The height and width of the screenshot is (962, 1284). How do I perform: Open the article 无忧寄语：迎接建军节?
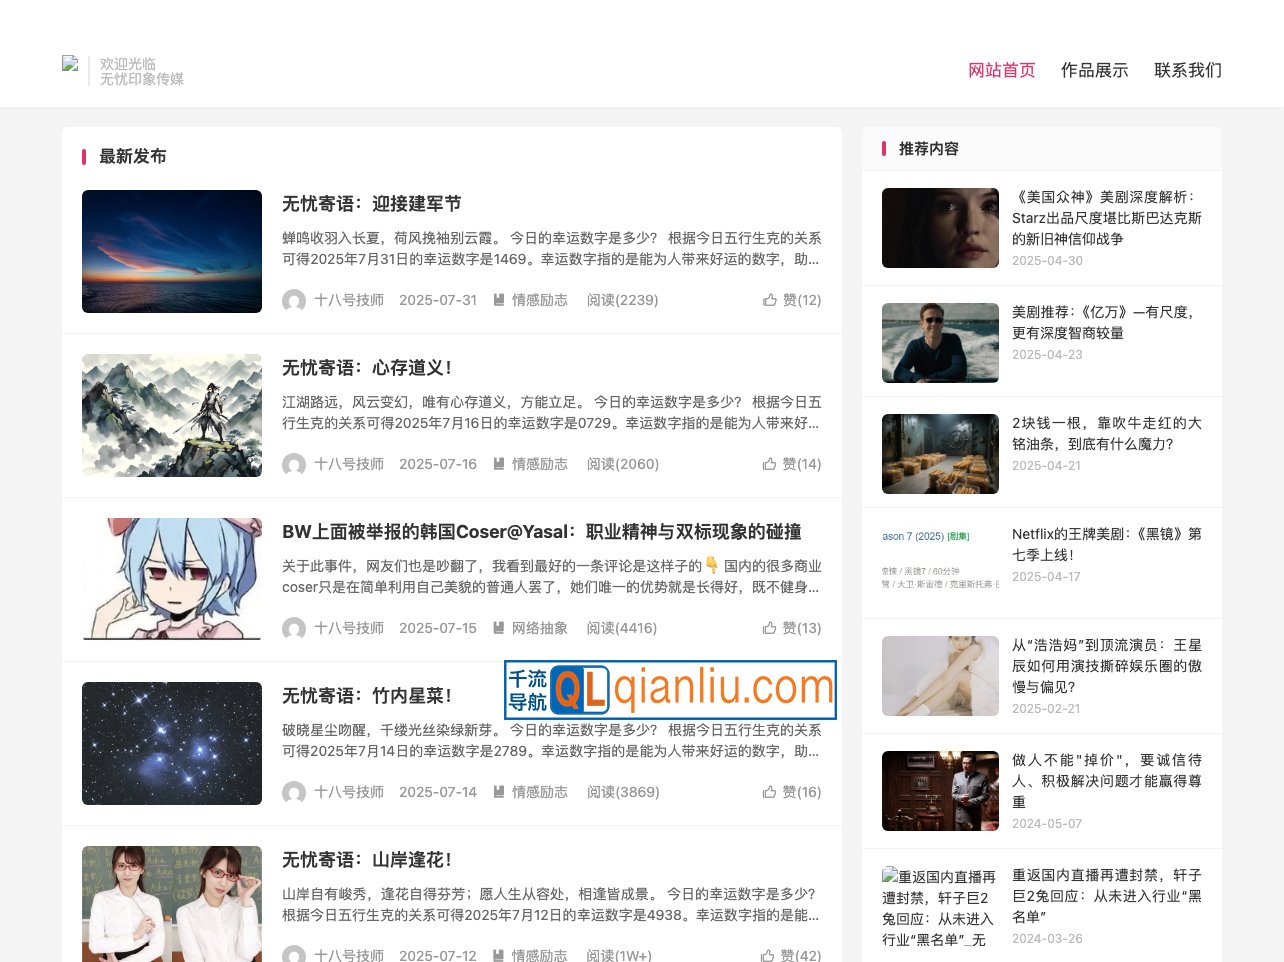click(x=370, y=203)
